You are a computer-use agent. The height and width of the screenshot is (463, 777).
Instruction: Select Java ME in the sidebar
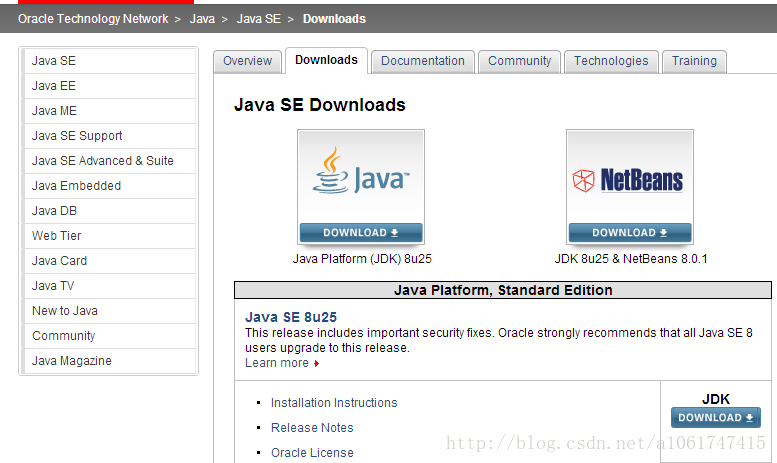click(x=110, y=111)
